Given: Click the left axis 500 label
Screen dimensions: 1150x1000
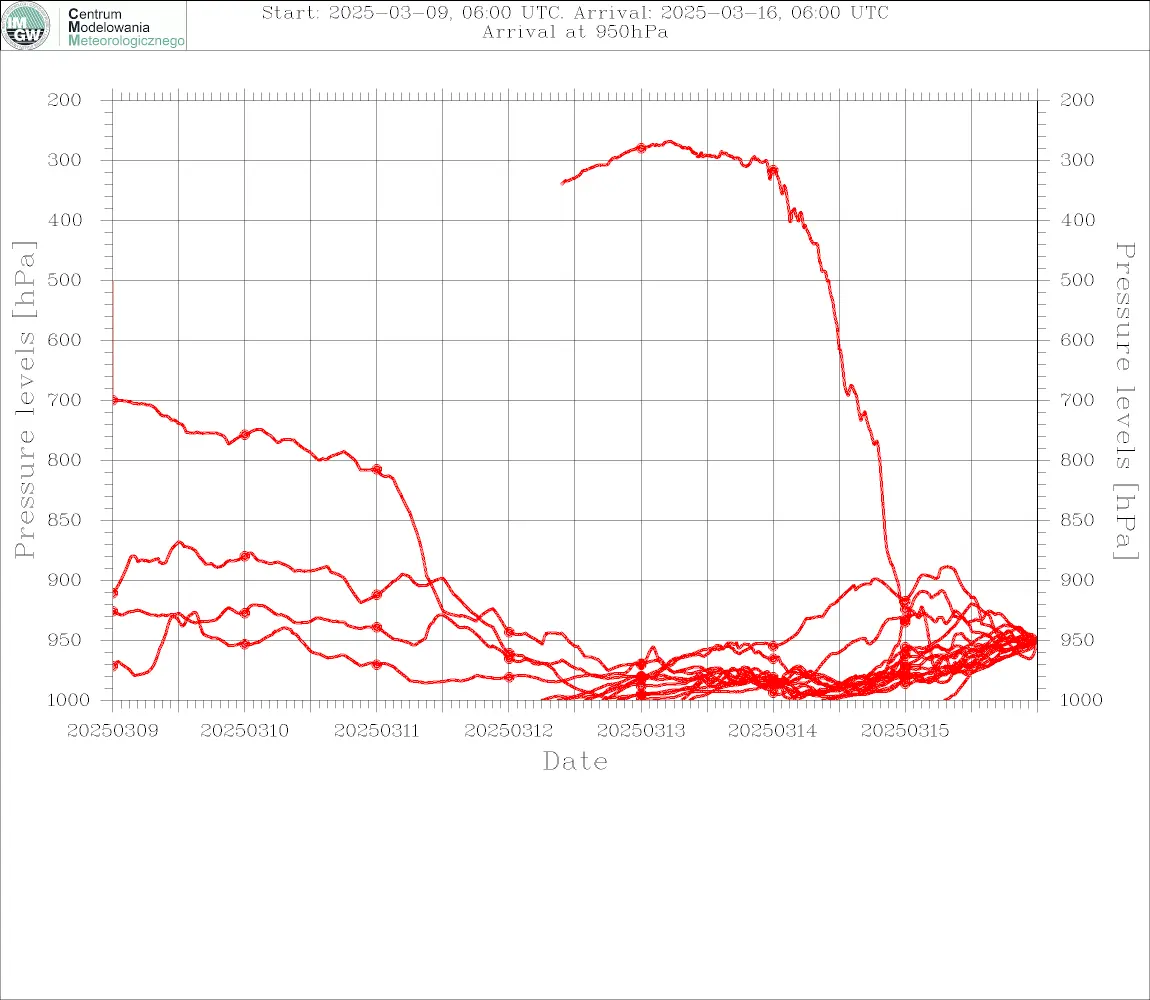Looking at the screenshot, I should [65, 280].
